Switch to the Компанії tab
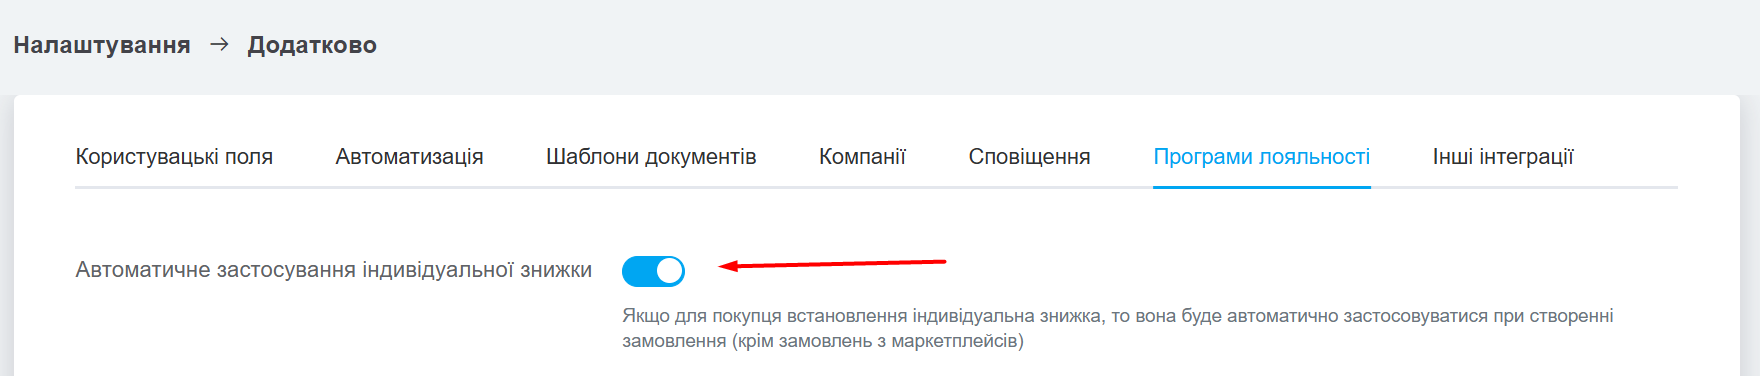Viewport: 1760px width, 376px height. pyautogui.click(x=862, y=157)
